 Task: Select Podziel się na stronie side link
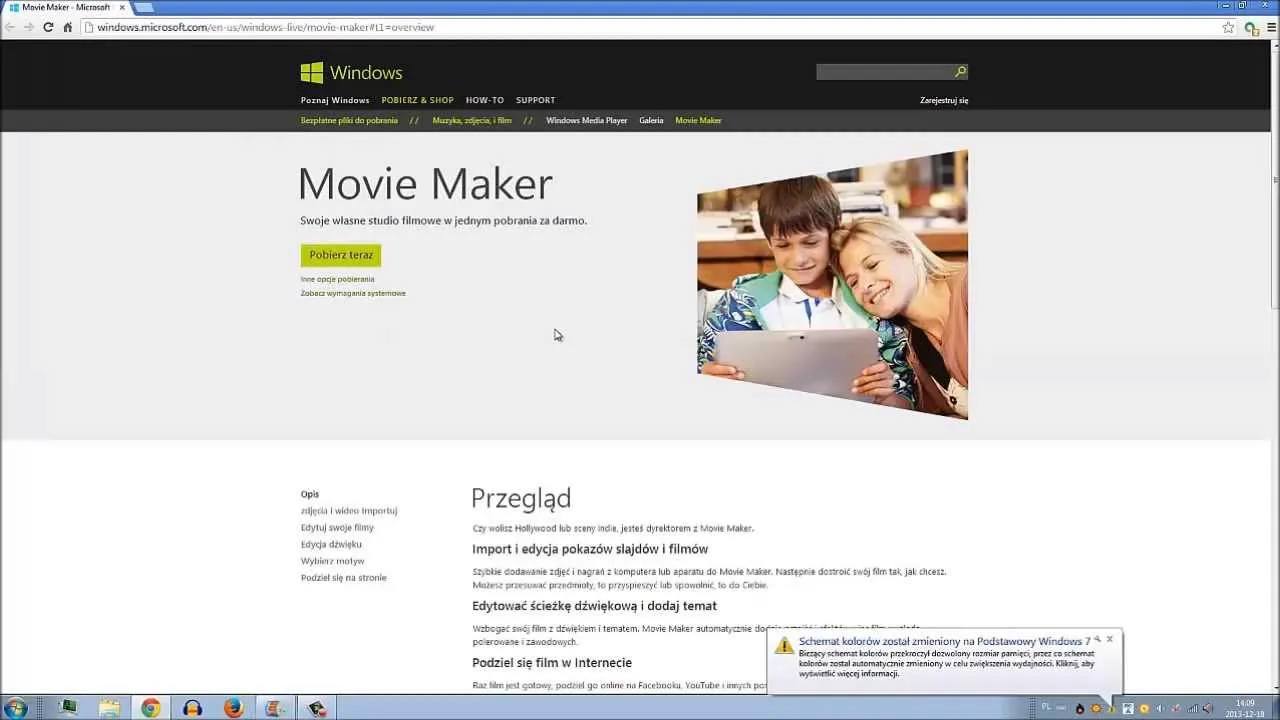[x=343, y=577]
